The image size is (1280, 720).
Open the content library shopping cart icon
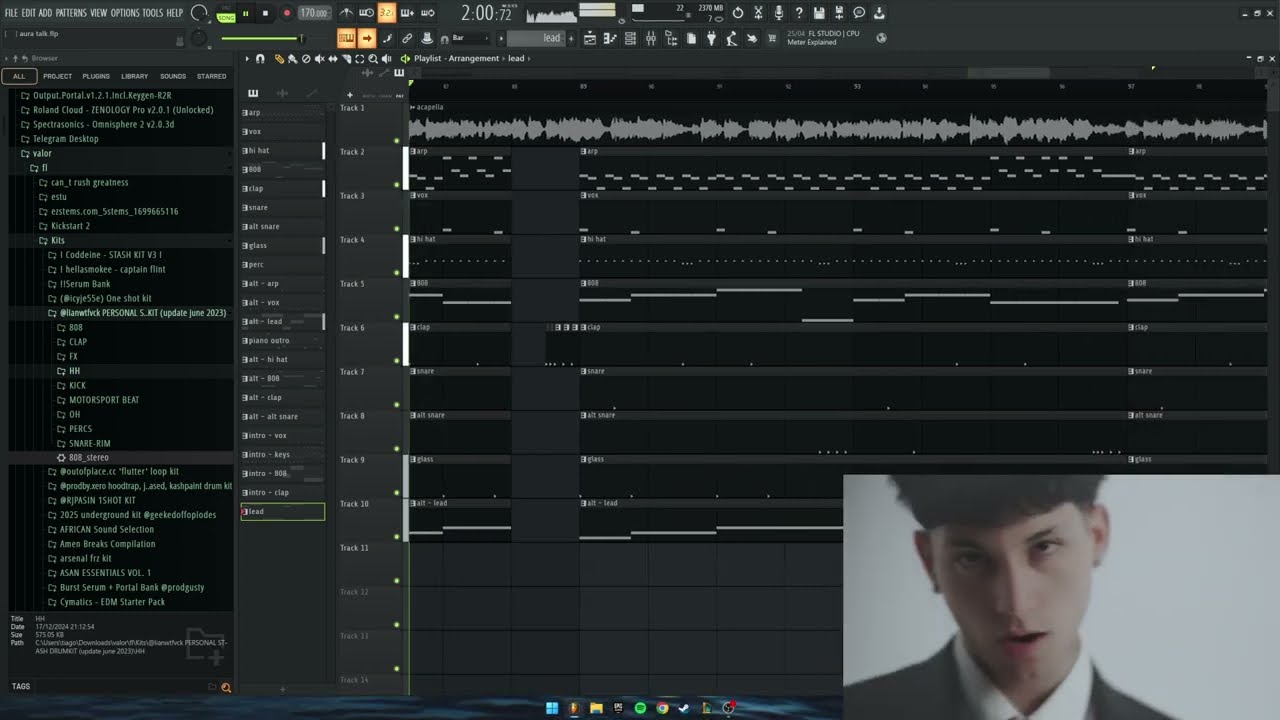click(772, 38)
